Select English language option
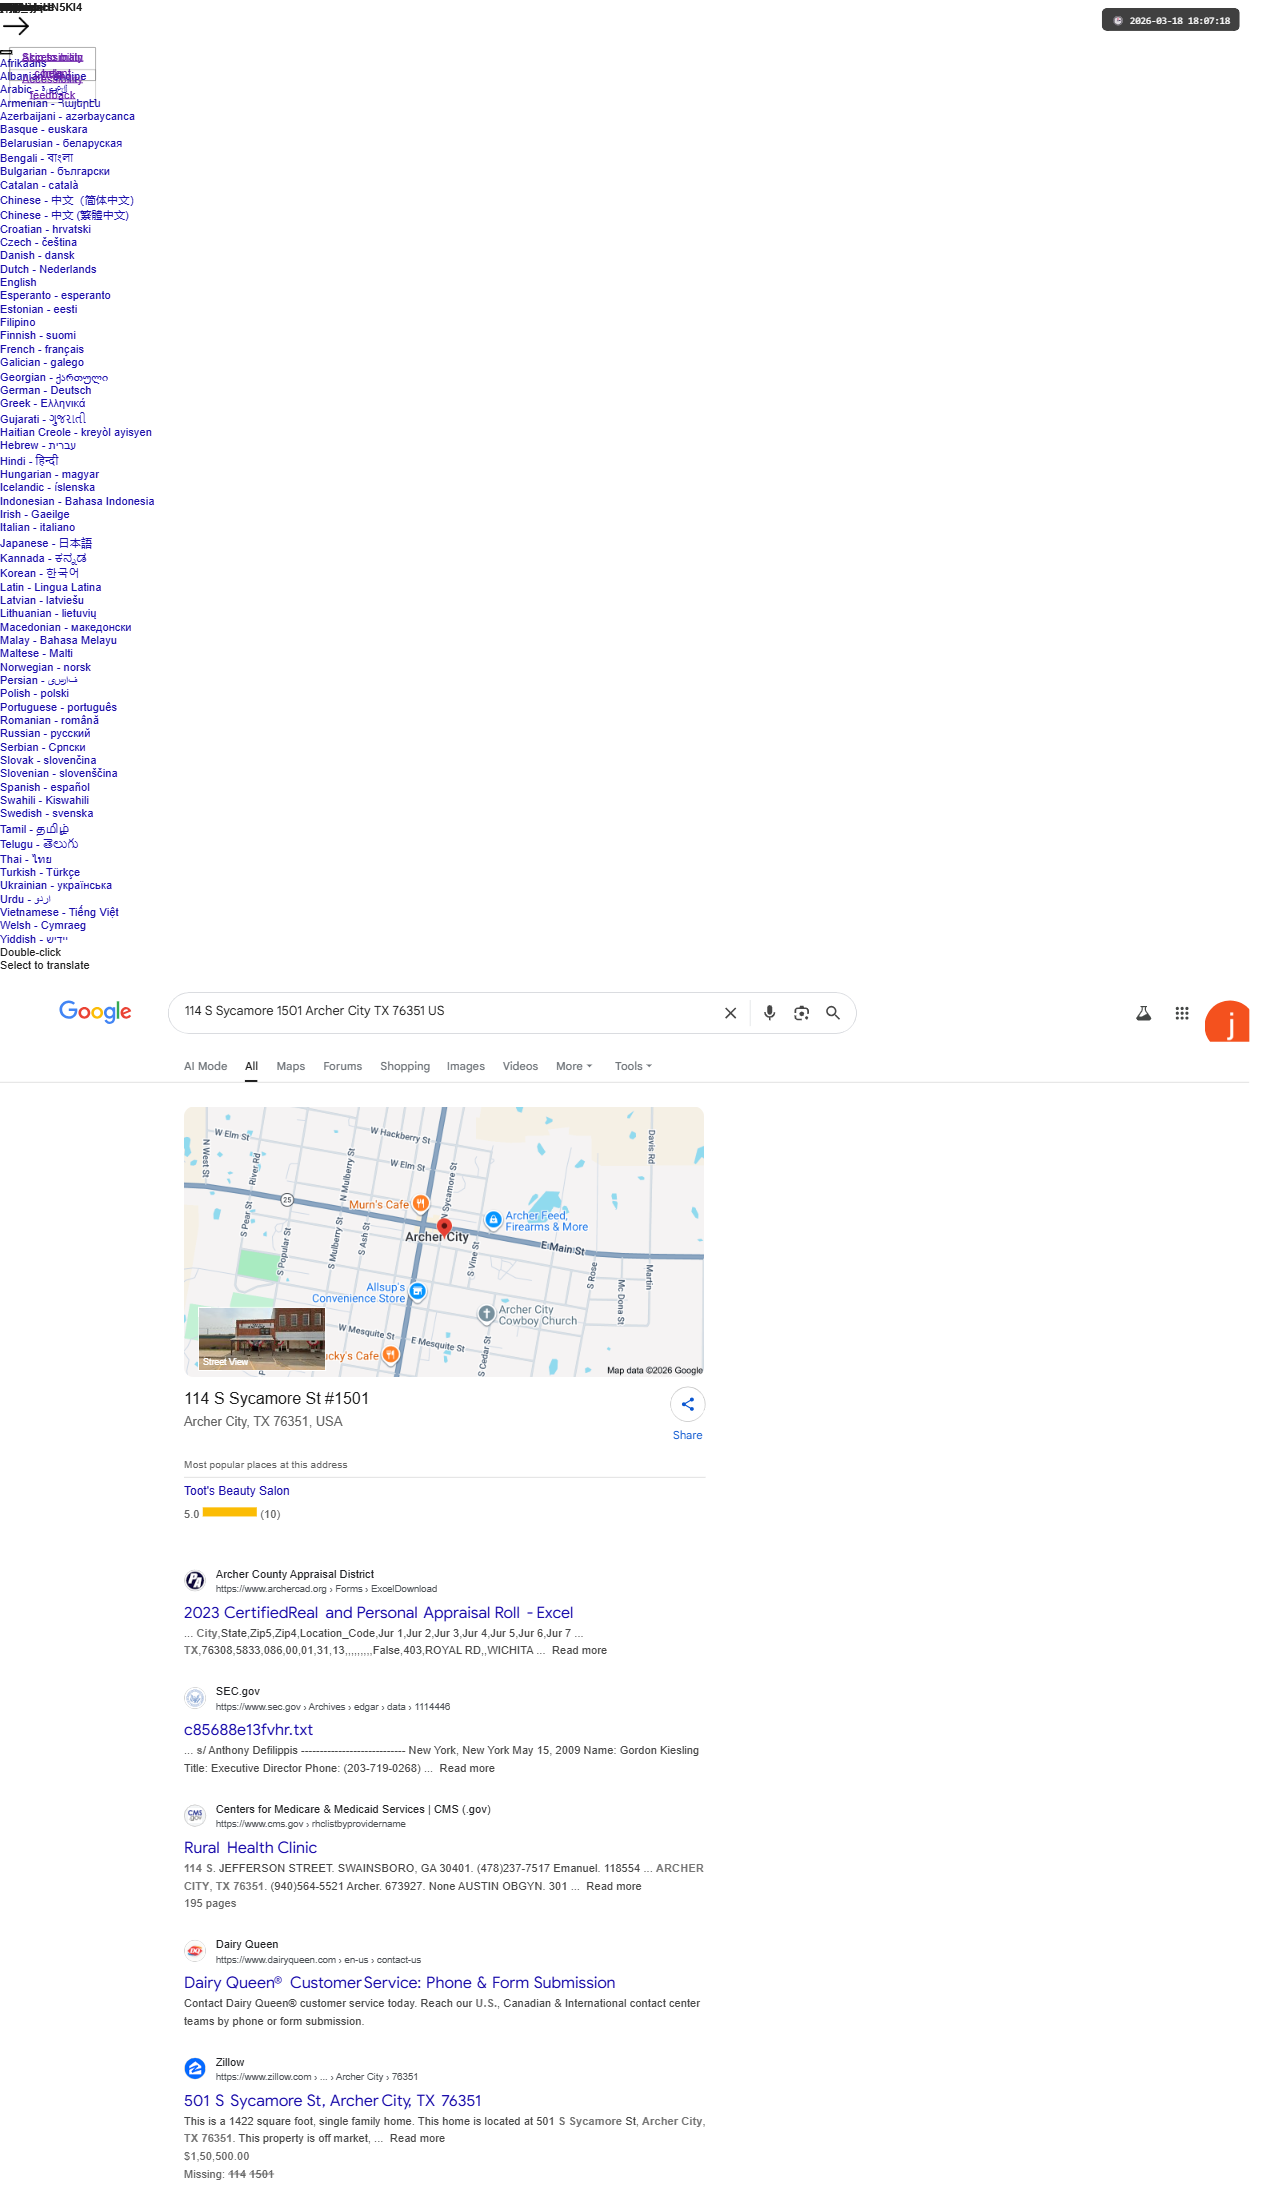This screenshot has width=1264, height=2195. click(x=18, y=282)
